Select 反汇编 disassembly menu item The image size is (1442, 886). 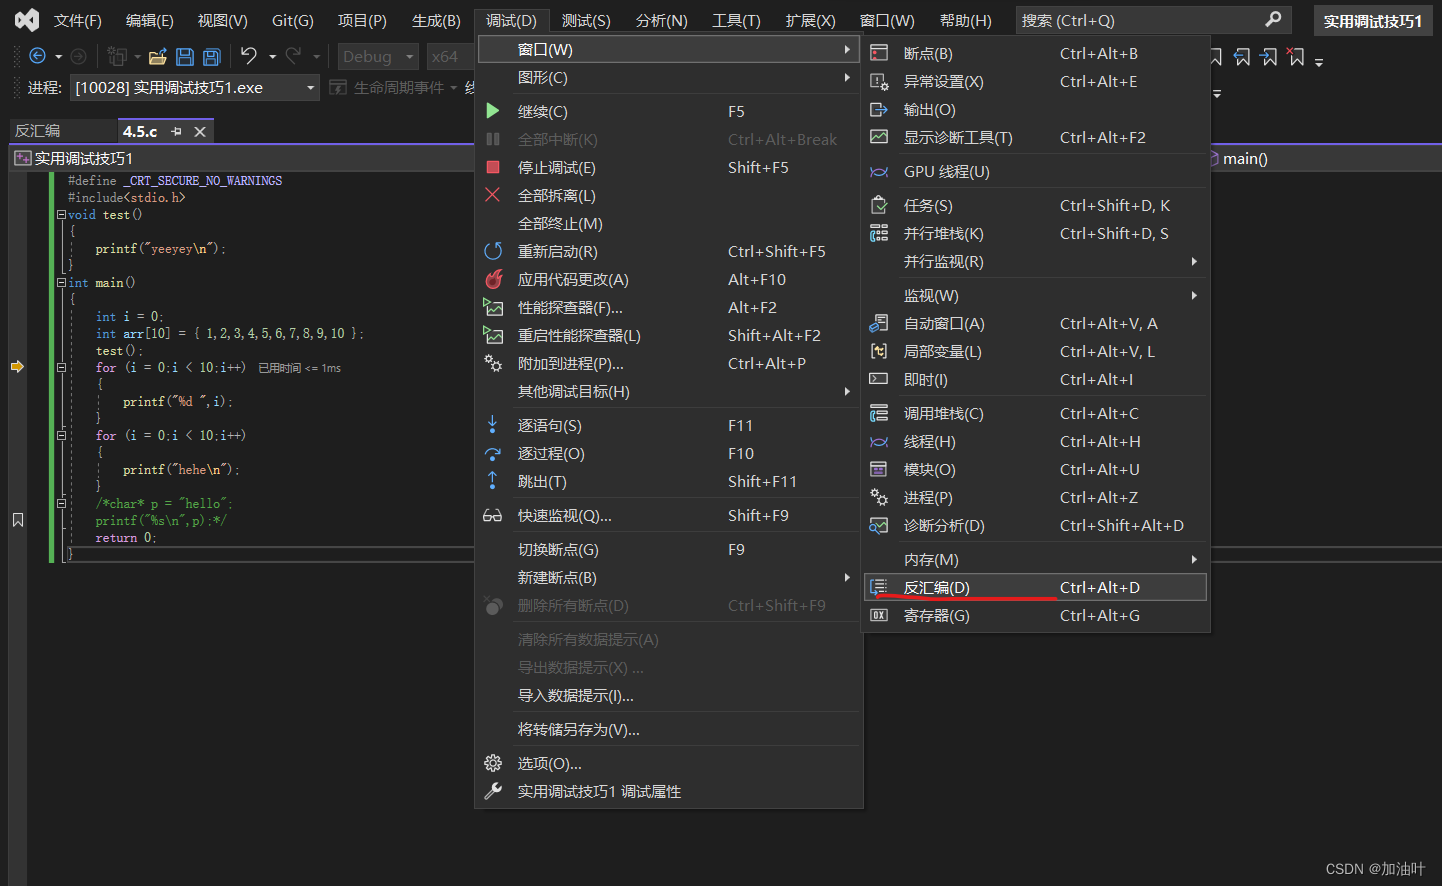click(1035, 587)
